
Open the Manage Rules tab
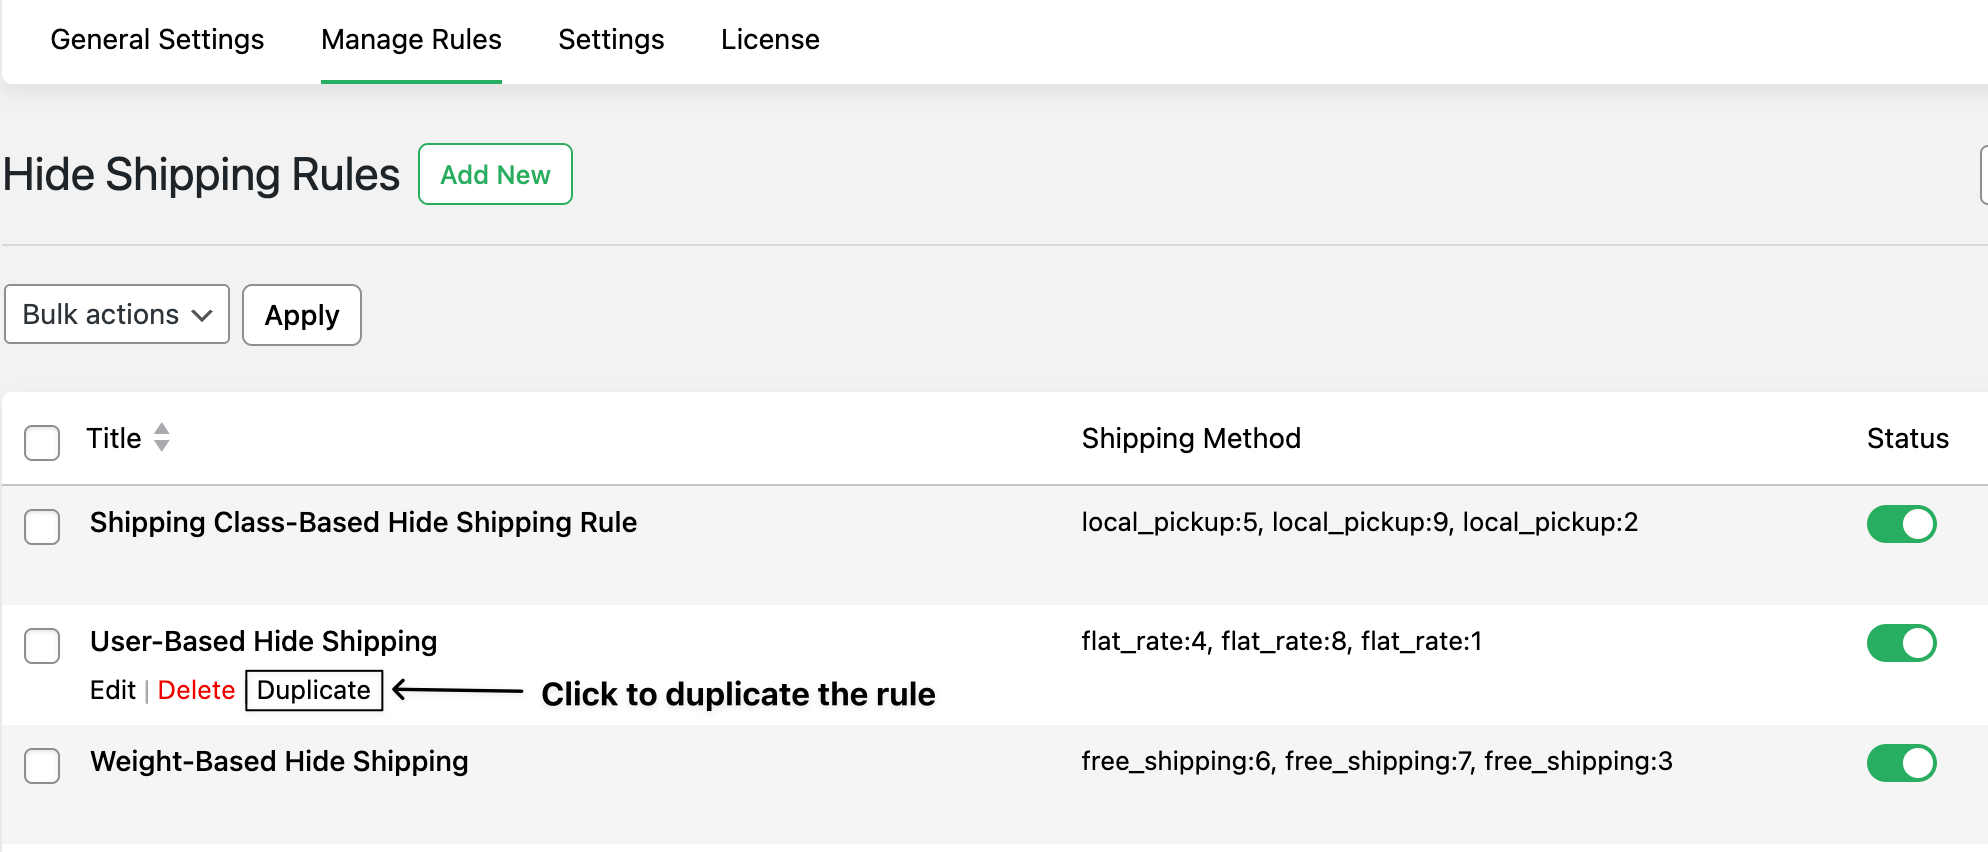pyautogui.click(x=410, y=40)
